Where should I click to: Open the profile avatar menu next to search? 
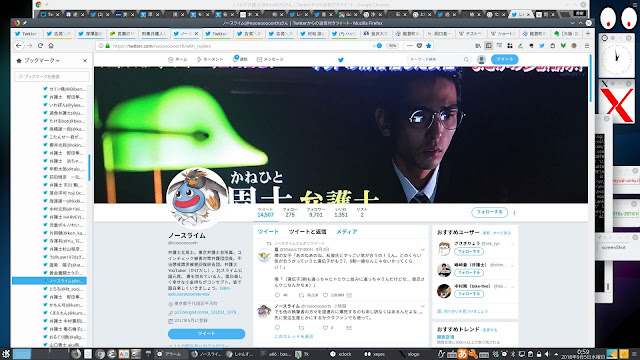click(481, 60)
